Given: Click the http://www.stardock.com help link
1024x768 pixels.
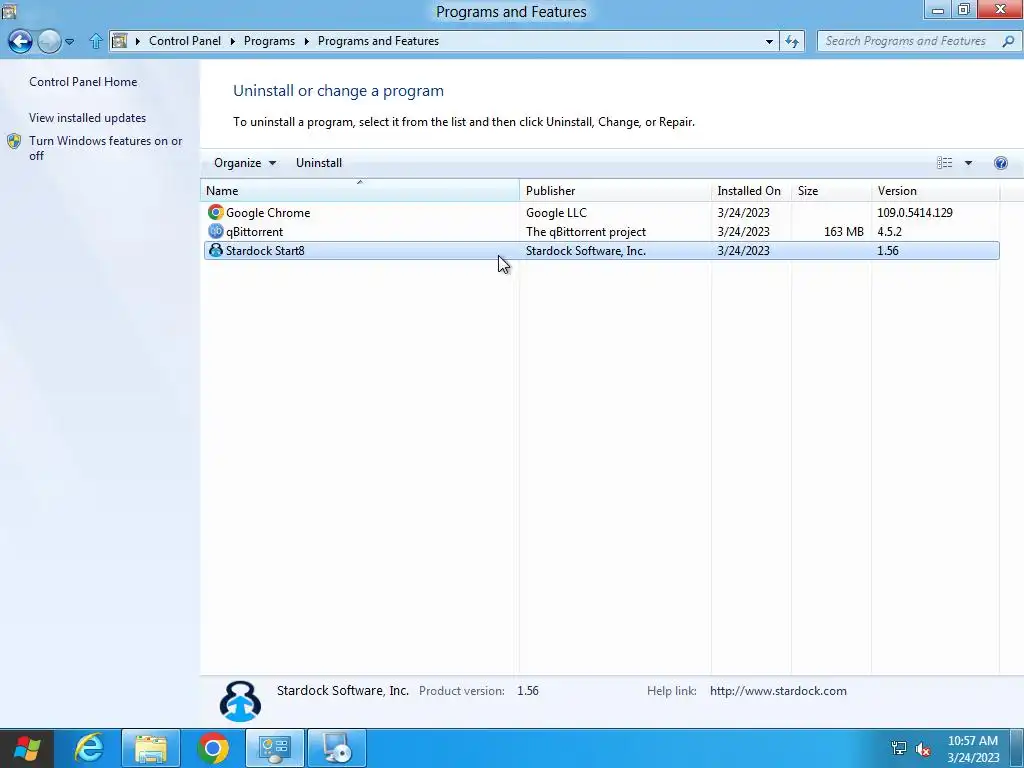Looking at the screenshot, I should pyautogui.click(x=778, y=691).
